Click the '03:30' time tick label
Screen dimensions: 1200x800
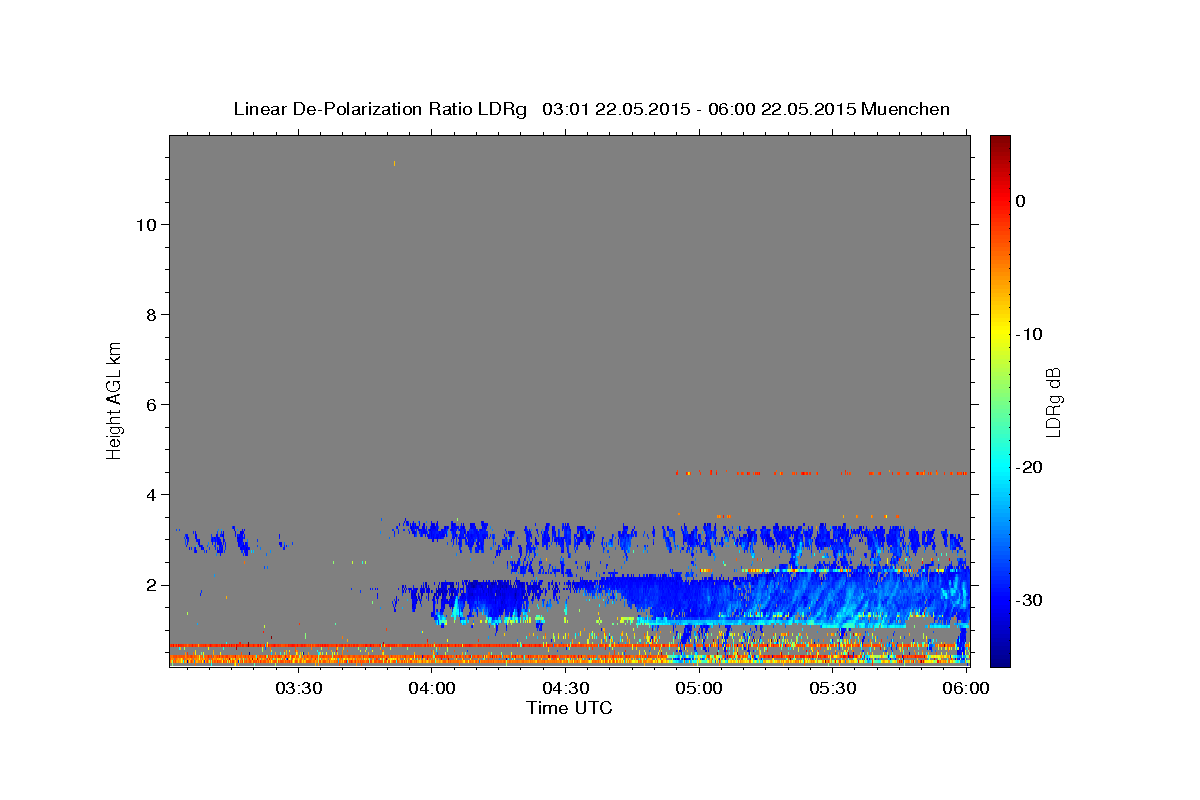tap(298, 688)
